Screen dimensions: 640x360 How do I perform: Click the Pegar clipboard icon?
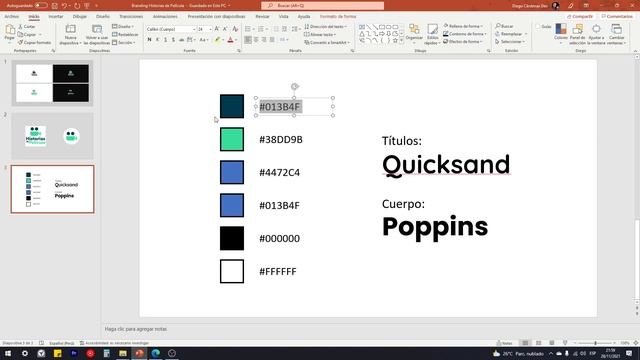point(9,32)
